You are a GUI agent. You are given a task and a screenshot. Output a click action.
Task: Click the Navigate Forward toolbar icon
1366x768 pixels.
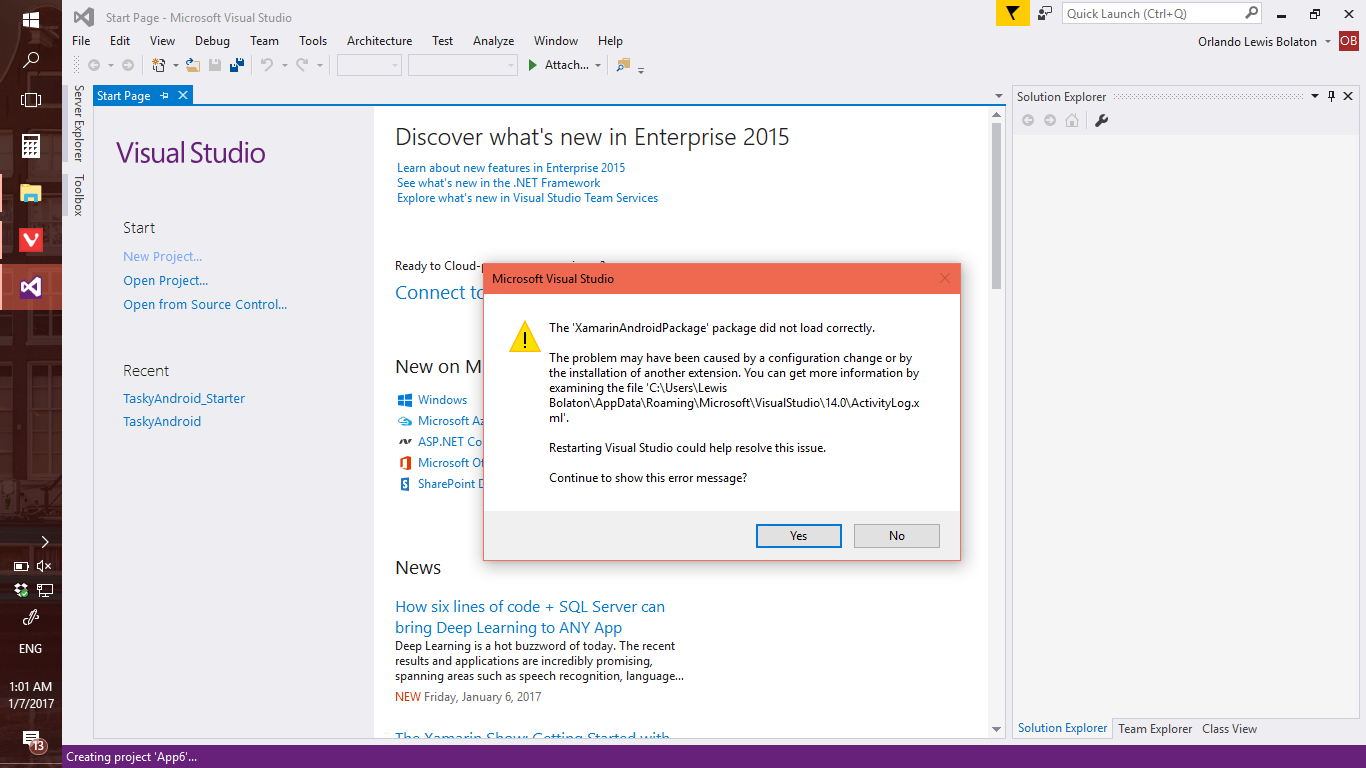(128, 65)
